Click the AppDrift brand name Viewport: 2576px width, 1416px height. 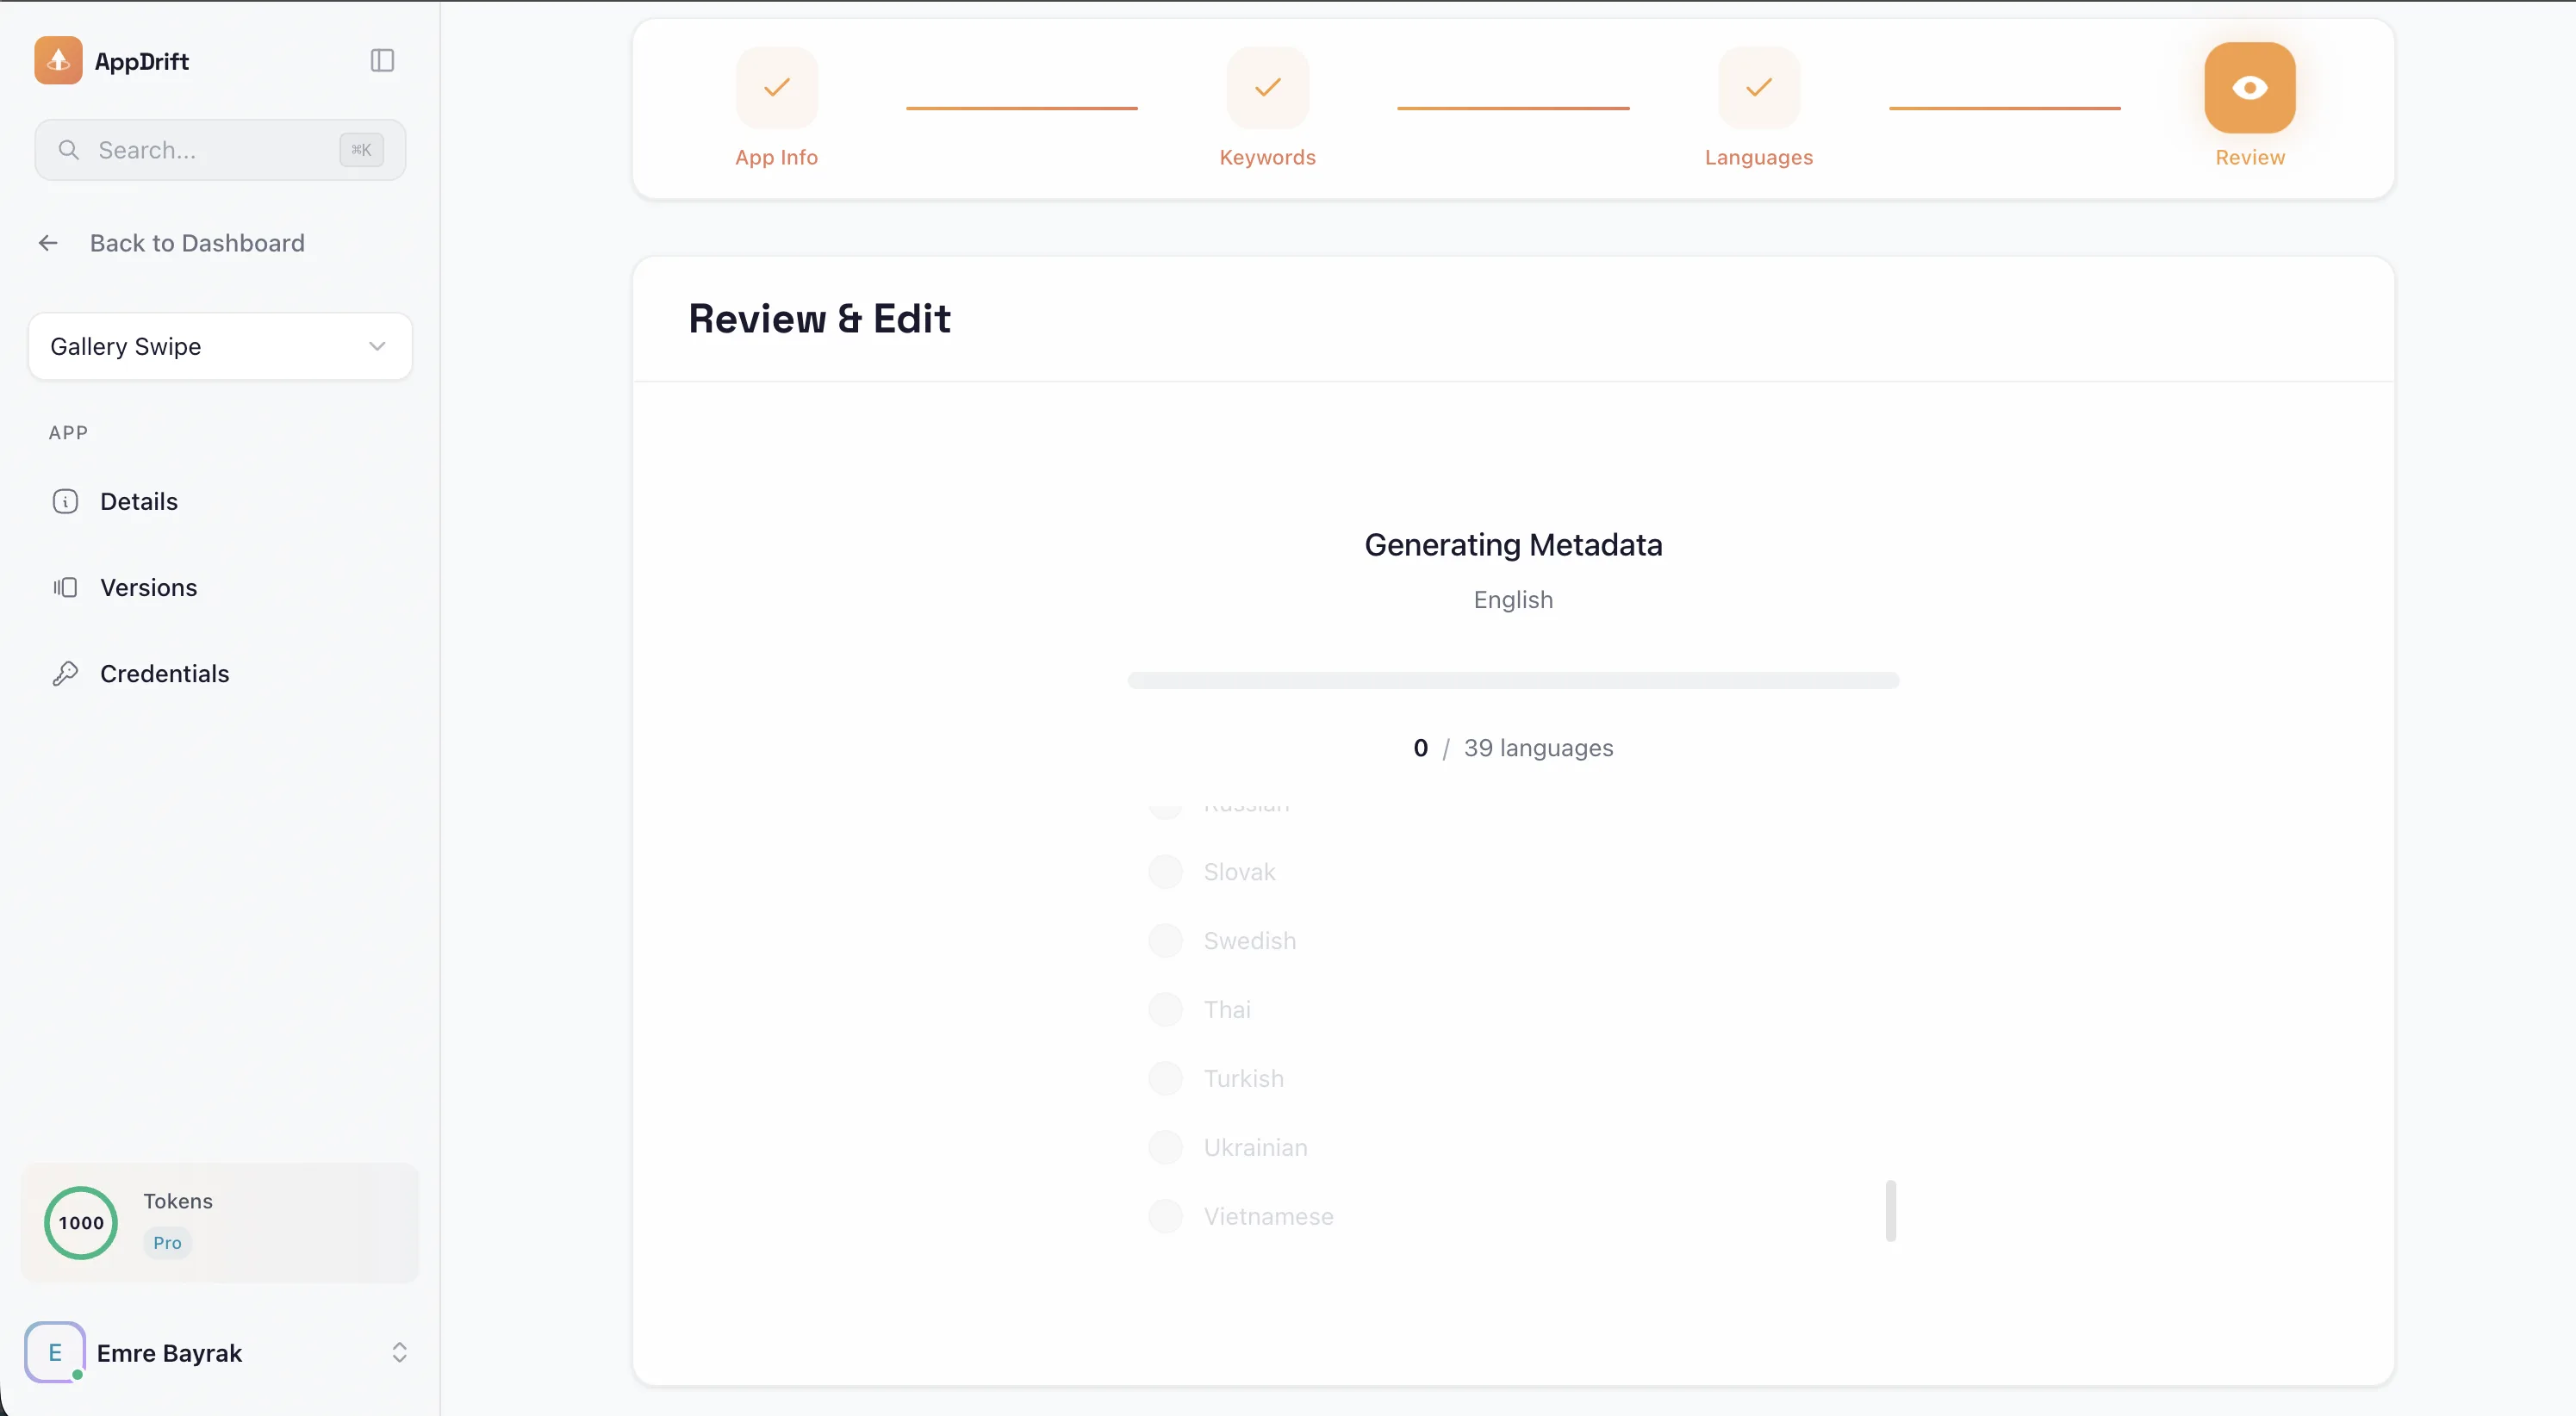[142, 62]
